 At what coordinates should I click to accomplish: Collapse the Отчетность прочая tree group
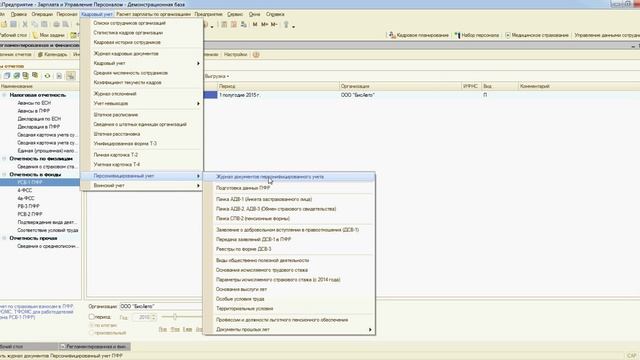click(4, 238)
